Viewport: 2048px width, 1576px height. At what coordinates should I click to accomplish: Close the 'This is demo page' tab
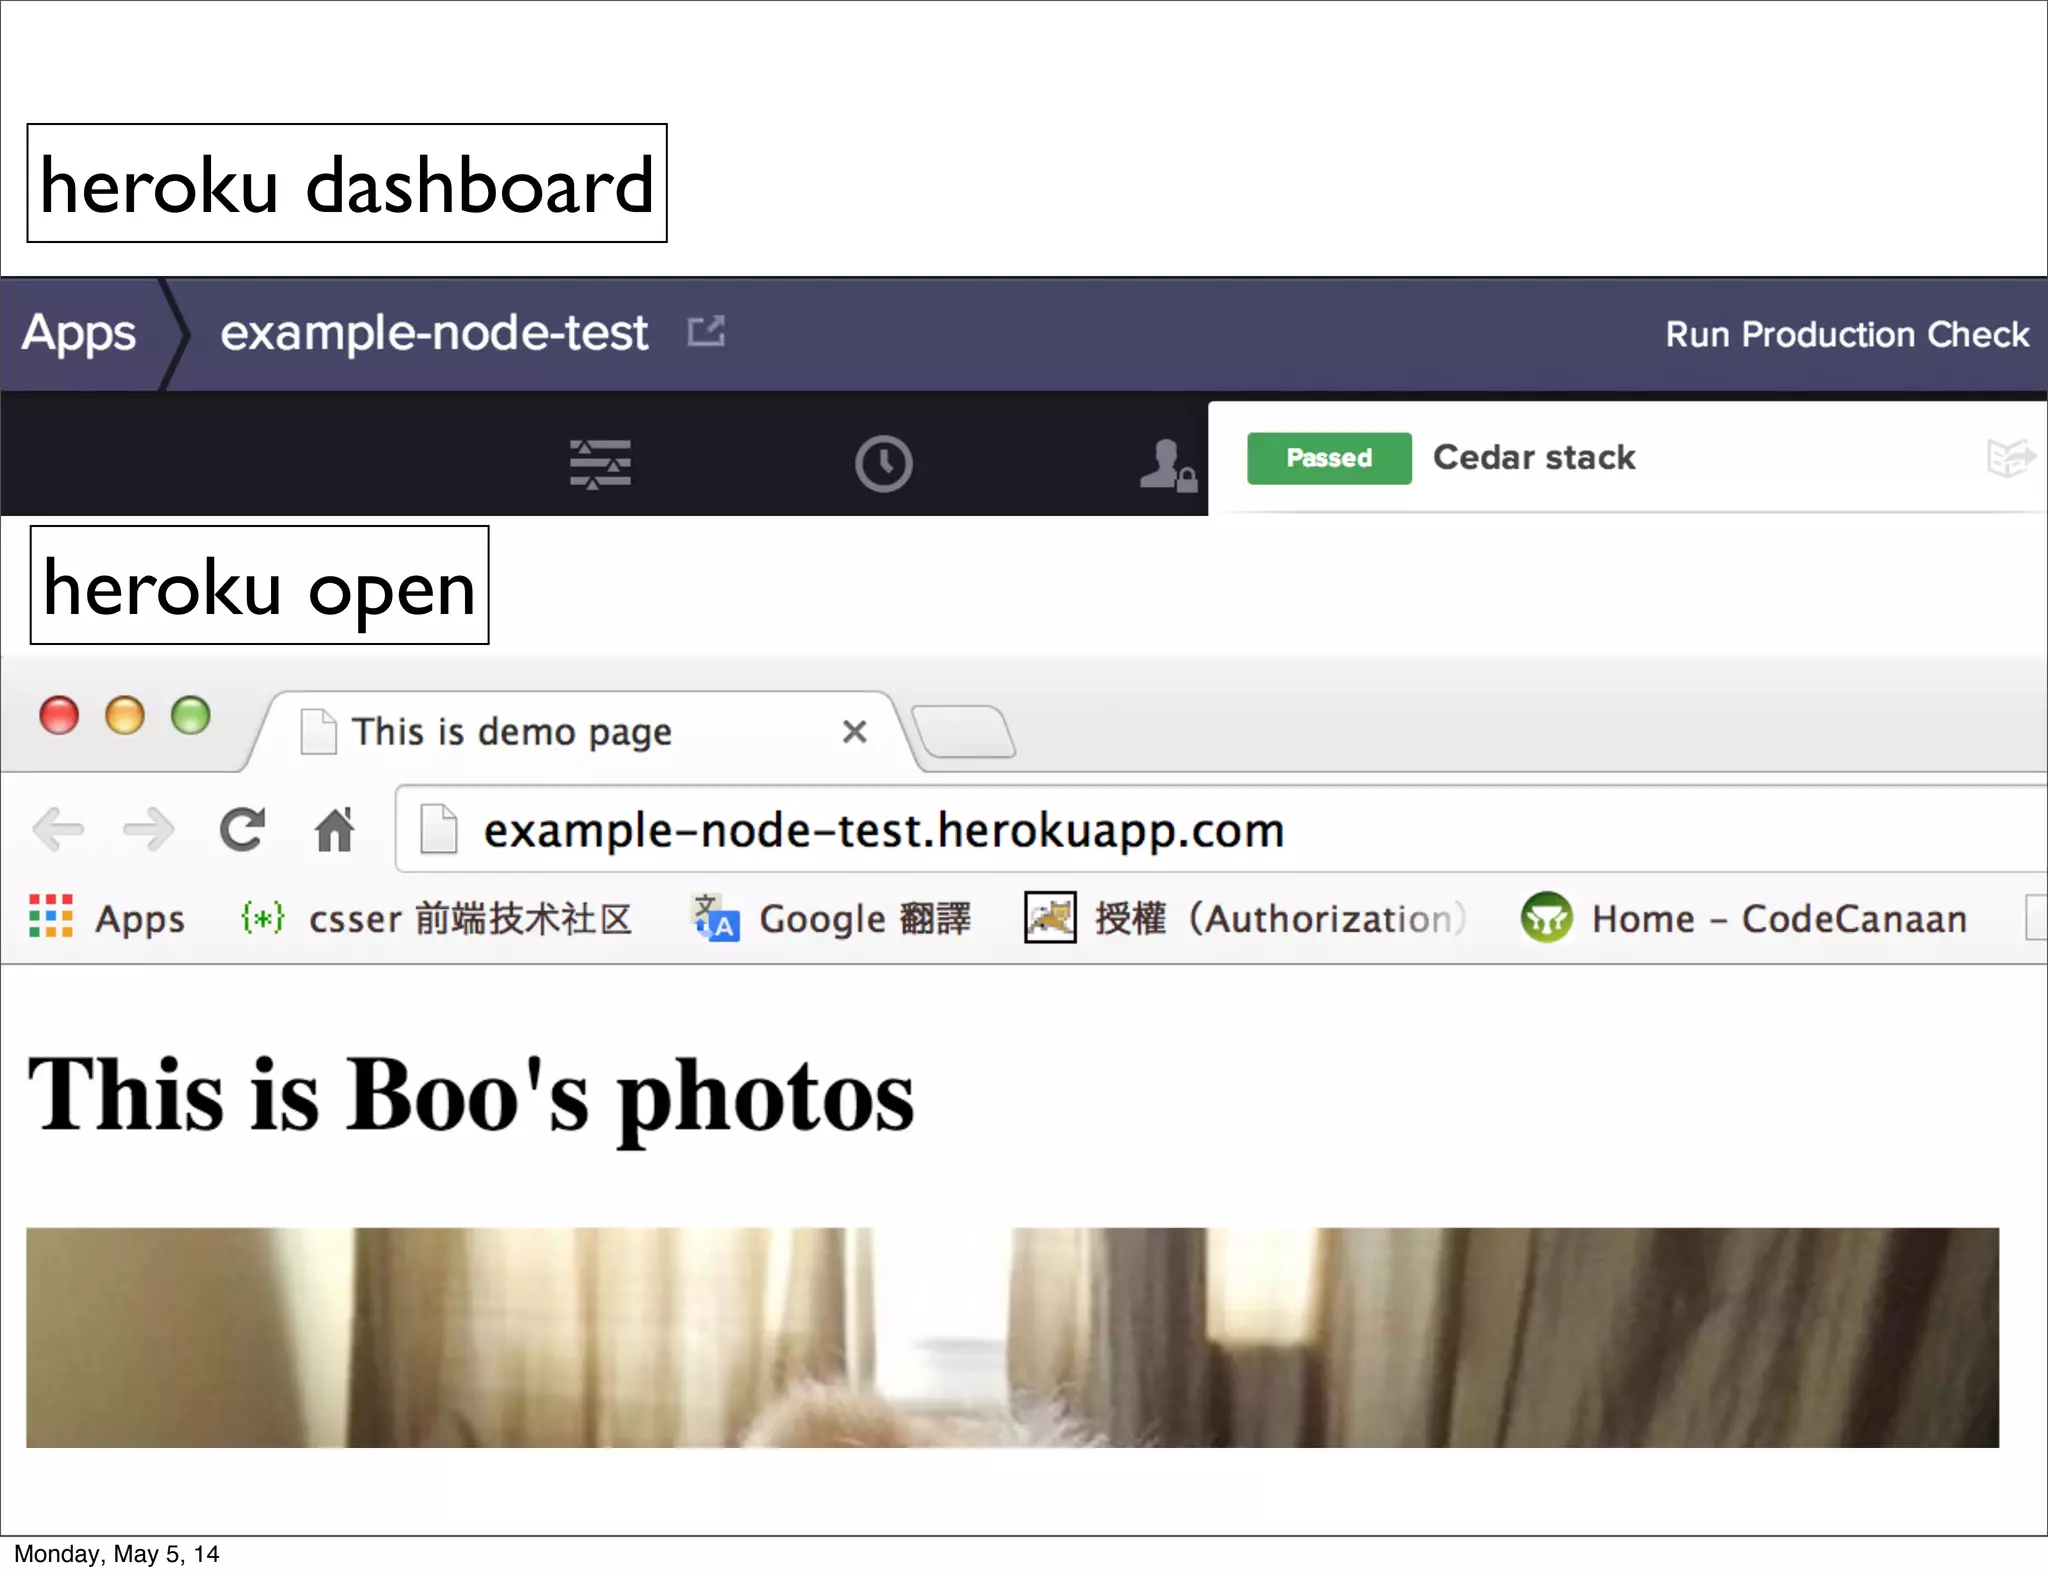pyautogui.click(x=854, y=732)
